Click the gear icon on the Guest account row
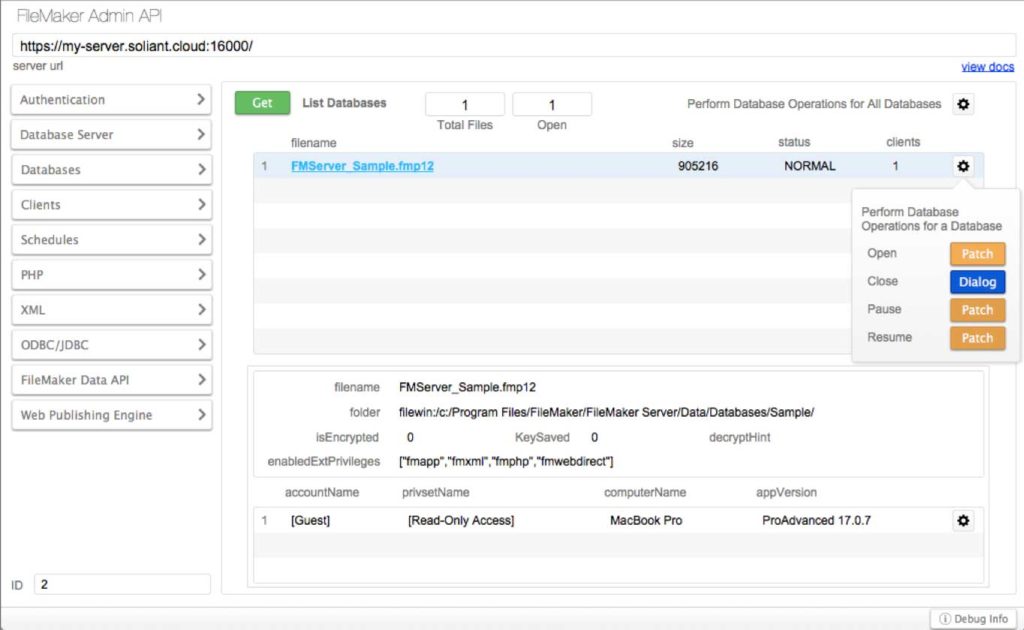This screenshot has width=1024, height=630. point(962,520)
